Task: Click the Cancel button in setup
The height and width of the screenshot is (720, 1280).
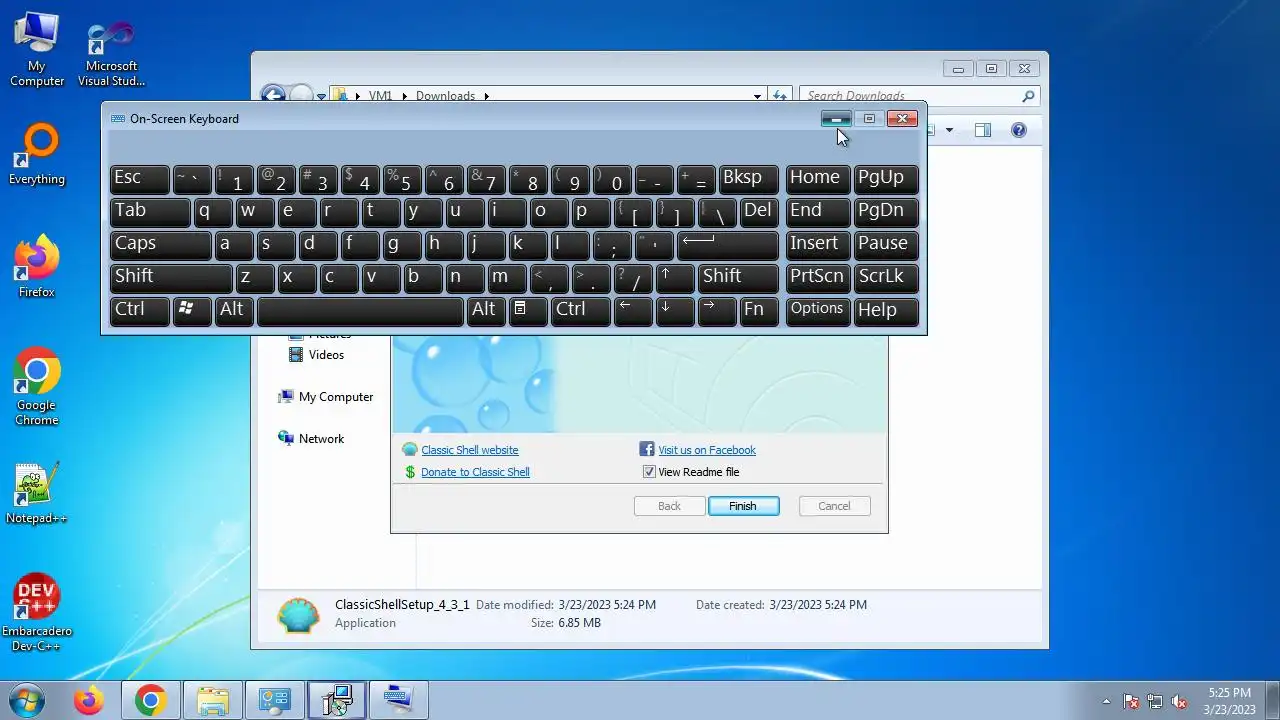Action: pyautogui.click(x=834, y=506)
